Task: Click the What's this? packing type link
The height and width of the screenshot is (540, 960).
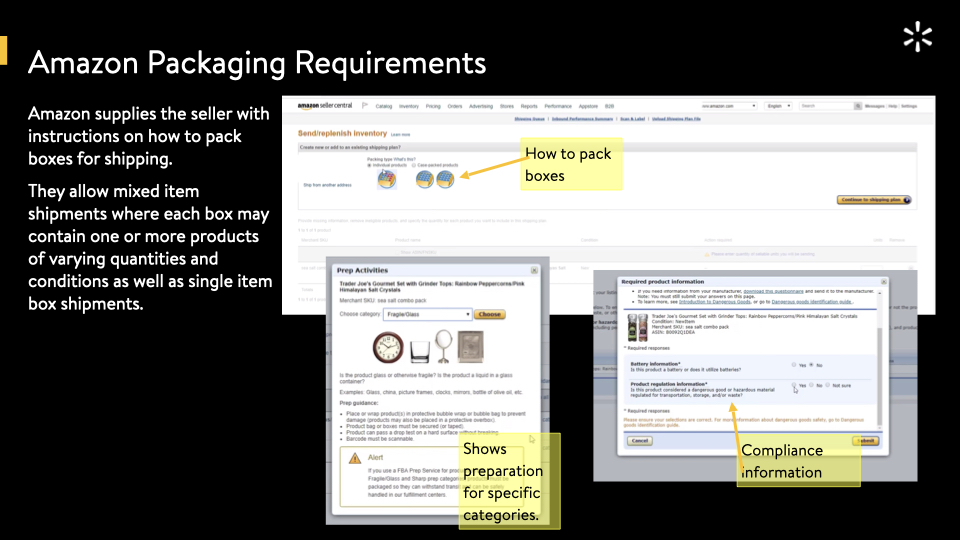Action: [x=404, y=159]
